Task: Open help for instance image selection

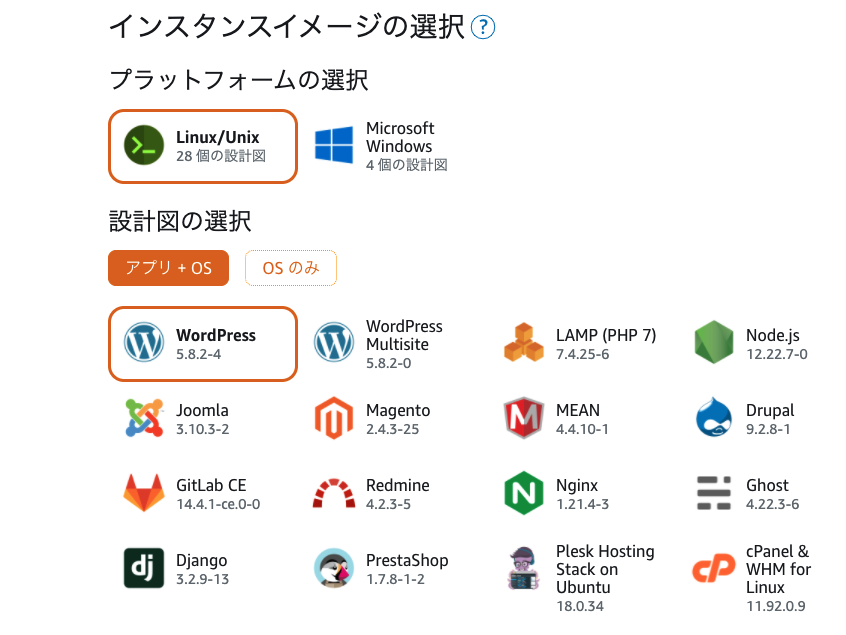Action: pyautogui.click(x=483, y=27)
